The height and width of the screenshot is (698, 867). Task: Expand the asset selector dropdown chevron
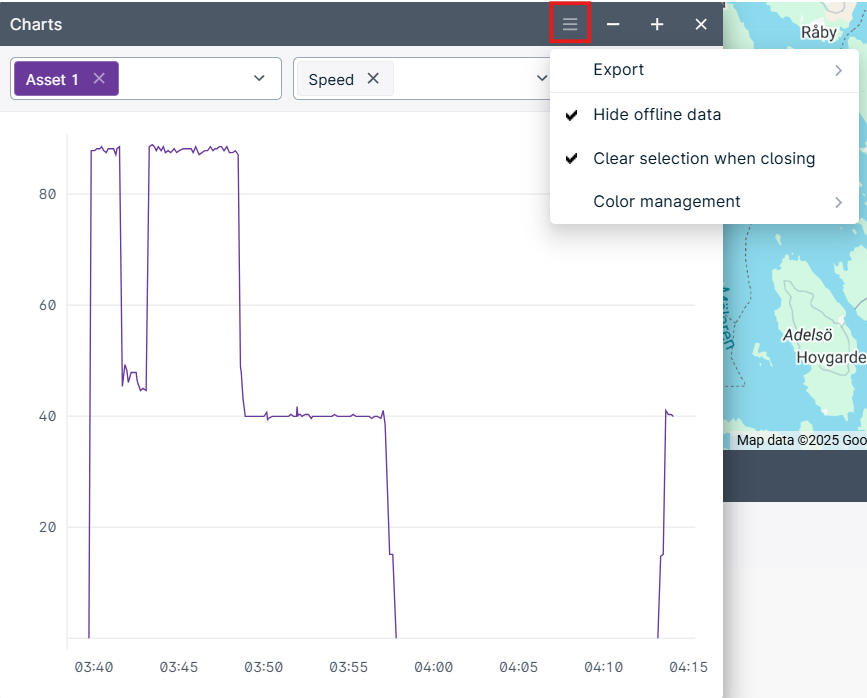[x=259, y=79]
